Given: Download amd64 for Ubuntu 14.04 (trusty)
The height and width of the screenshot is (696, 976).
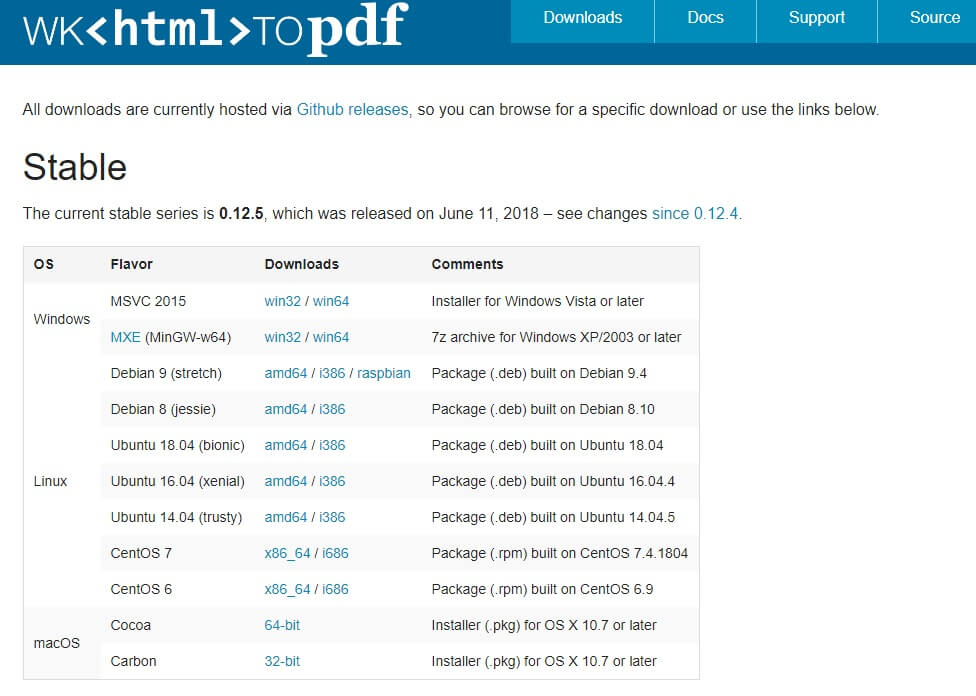Looking at the screenshot, I should (286, 518).
